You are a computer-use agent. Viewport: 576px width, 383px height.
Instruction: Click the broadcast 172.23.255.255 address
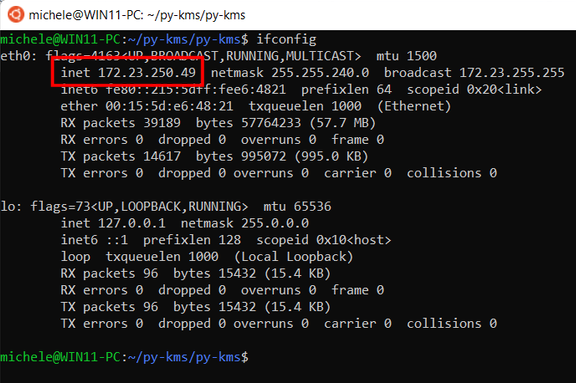point(474,72)
